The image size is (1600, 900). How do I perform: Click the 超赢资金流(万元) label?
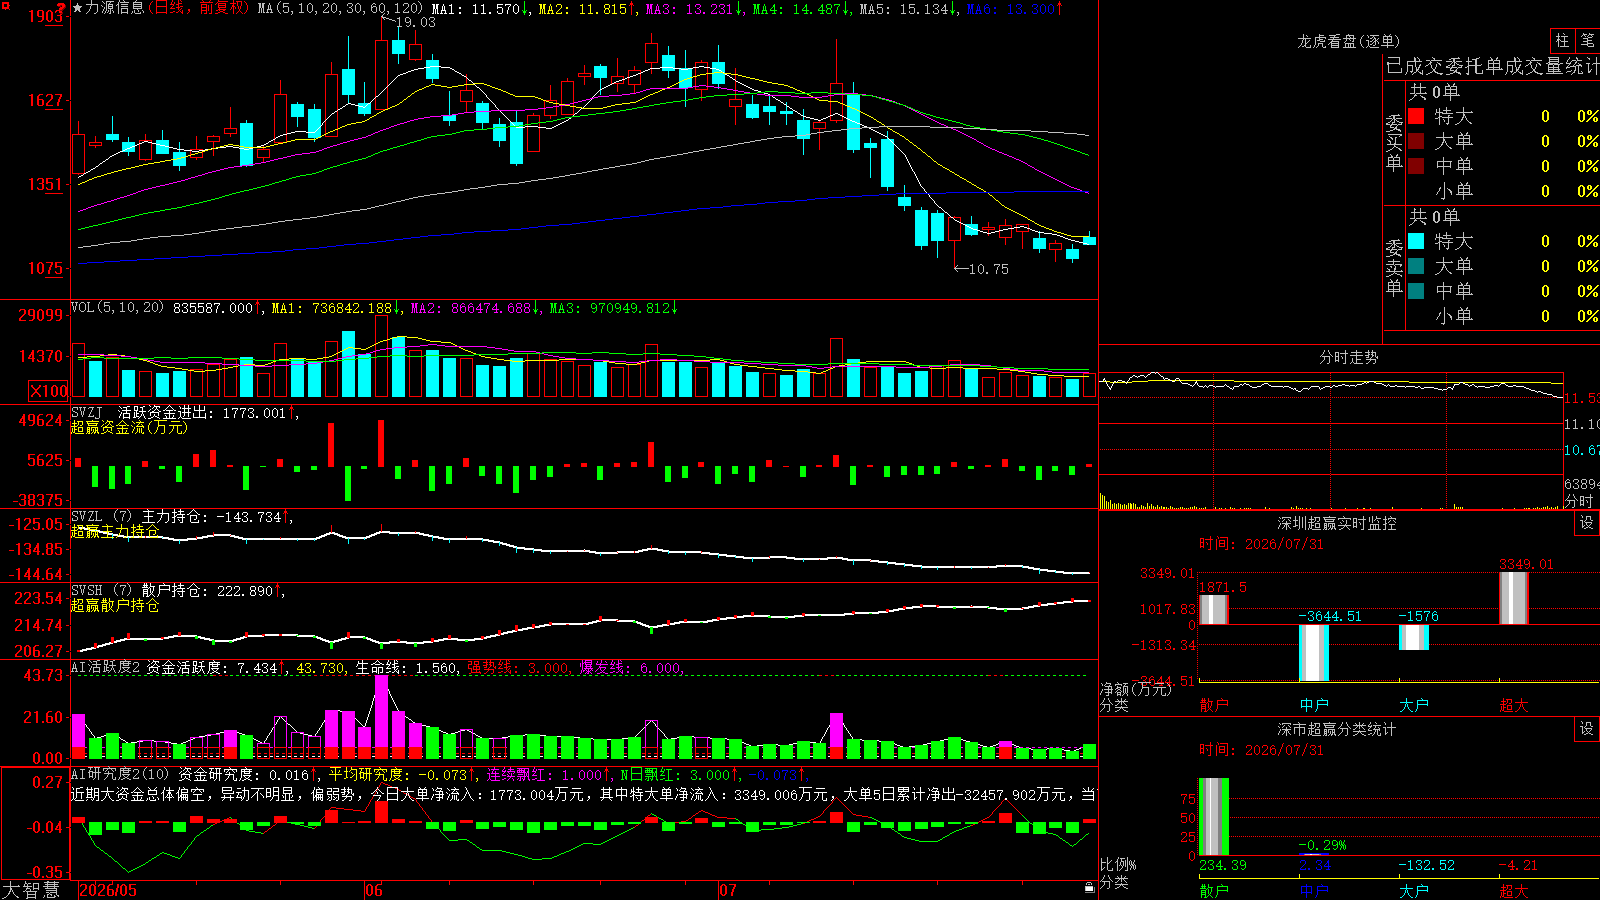click(129, 427)
